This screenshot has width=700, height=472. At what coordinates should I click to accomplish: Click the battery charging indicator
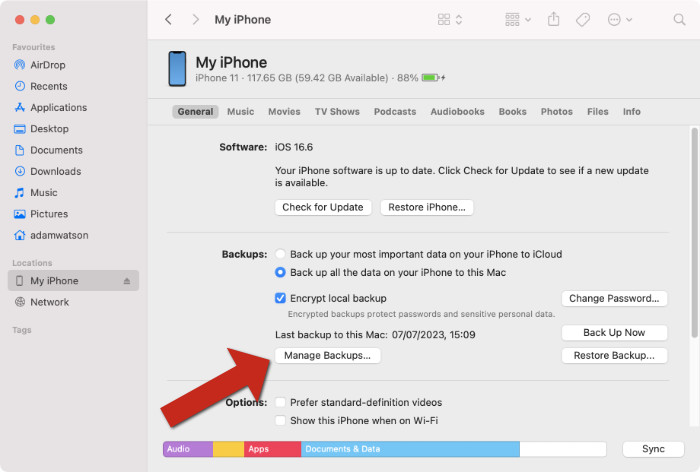click(433, 78)
